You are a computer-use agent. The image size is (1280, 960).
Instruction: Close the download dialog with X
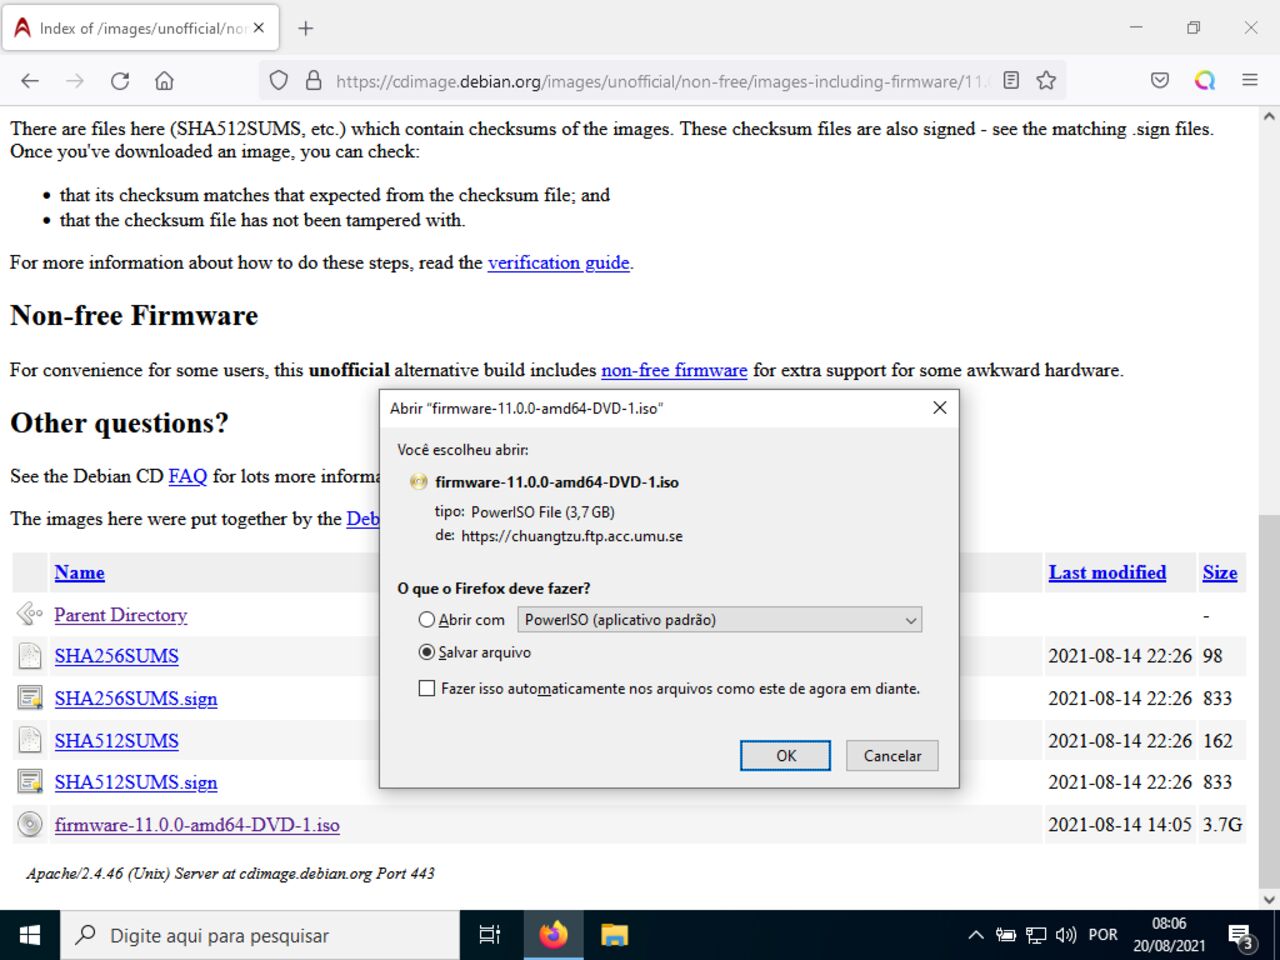(x=939, y=407)
